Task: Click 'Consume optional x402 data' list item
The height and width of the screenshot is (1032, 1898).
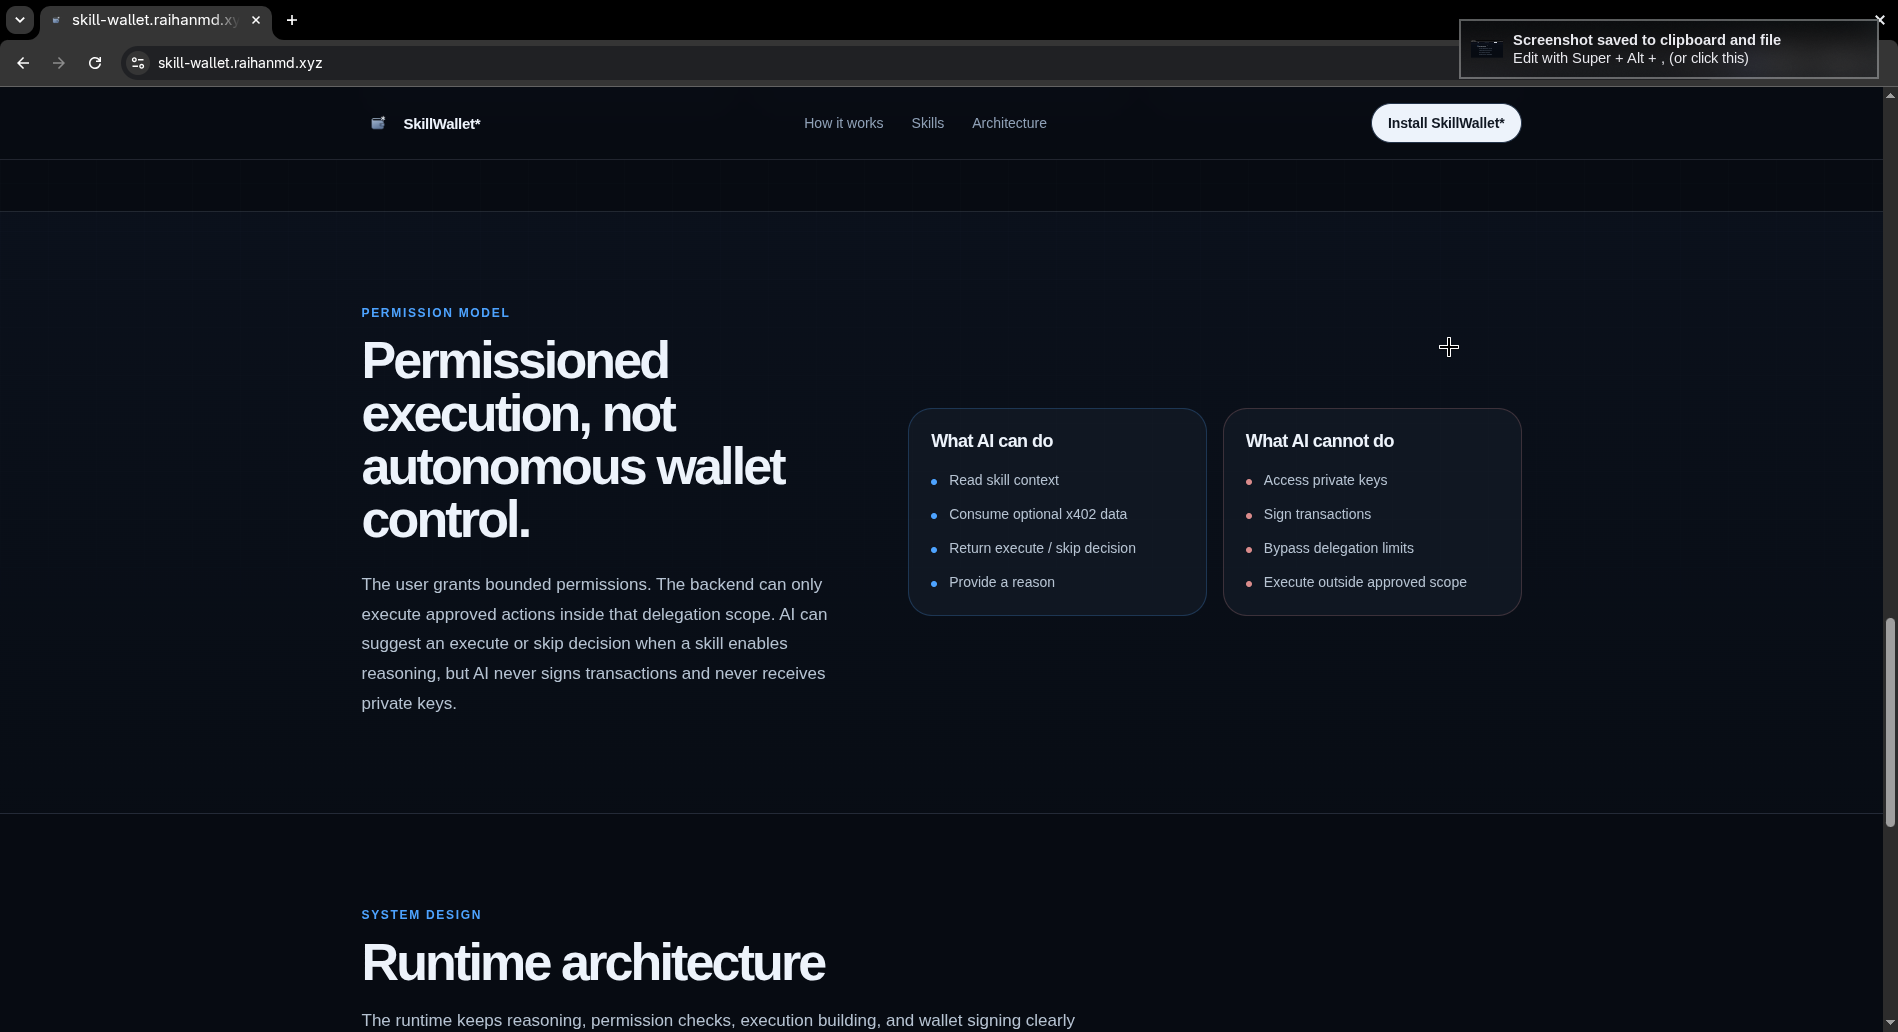Action: [1038, 514]
